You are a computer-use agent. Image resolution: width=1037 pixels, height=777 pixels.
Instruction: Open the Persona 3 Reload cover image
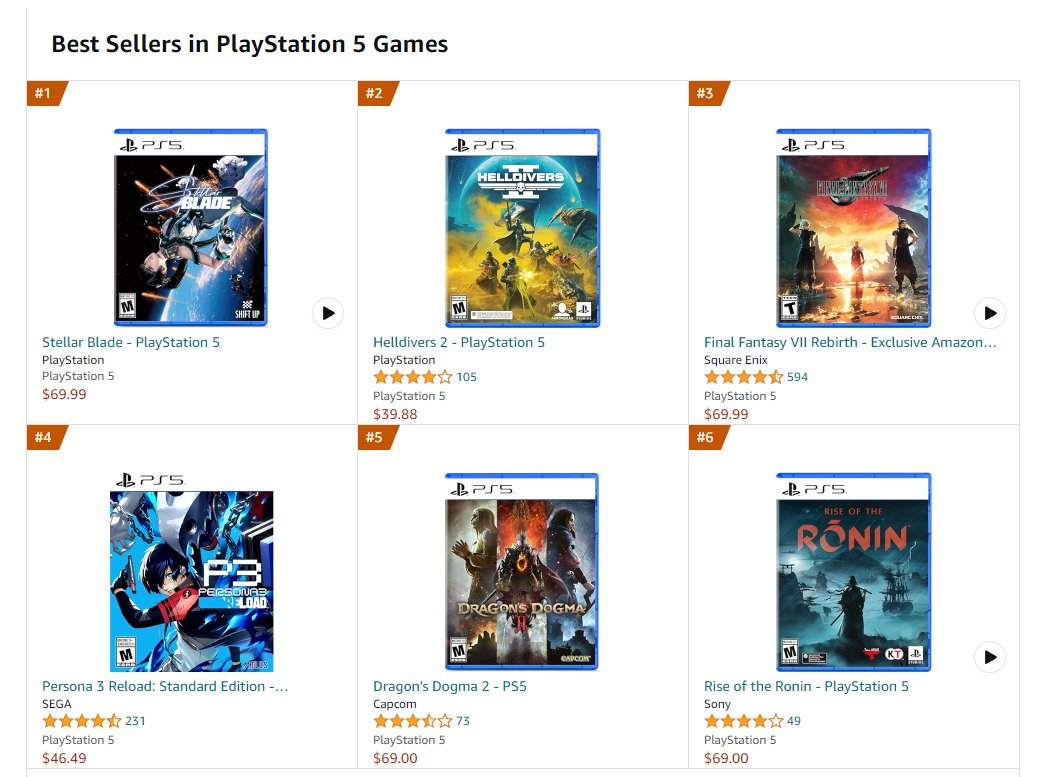(192, 572)
